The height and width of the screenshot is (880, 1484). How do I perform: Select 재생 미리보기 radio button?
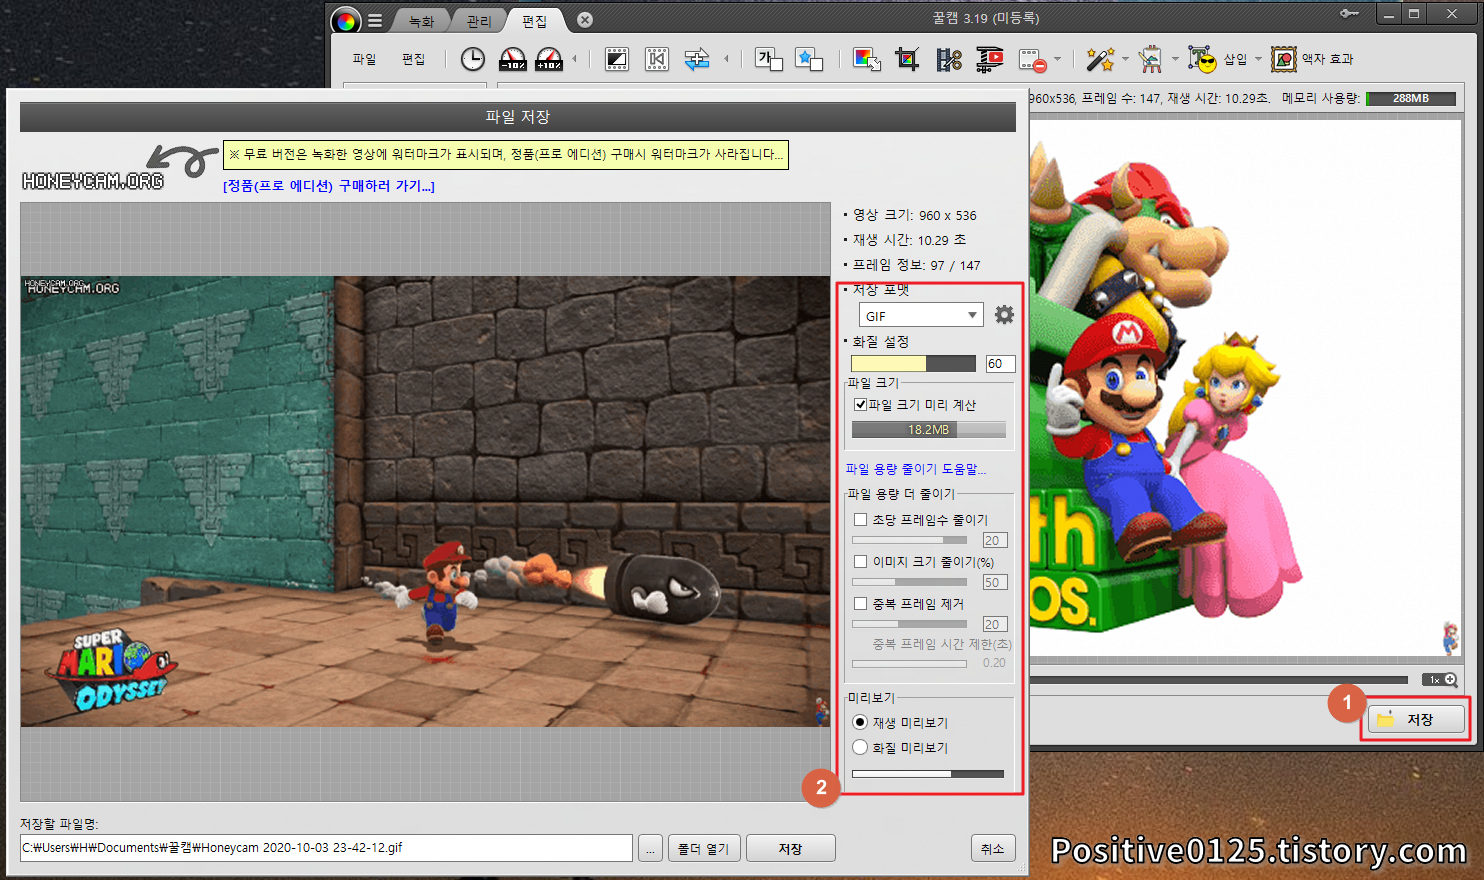pos(860,722)
